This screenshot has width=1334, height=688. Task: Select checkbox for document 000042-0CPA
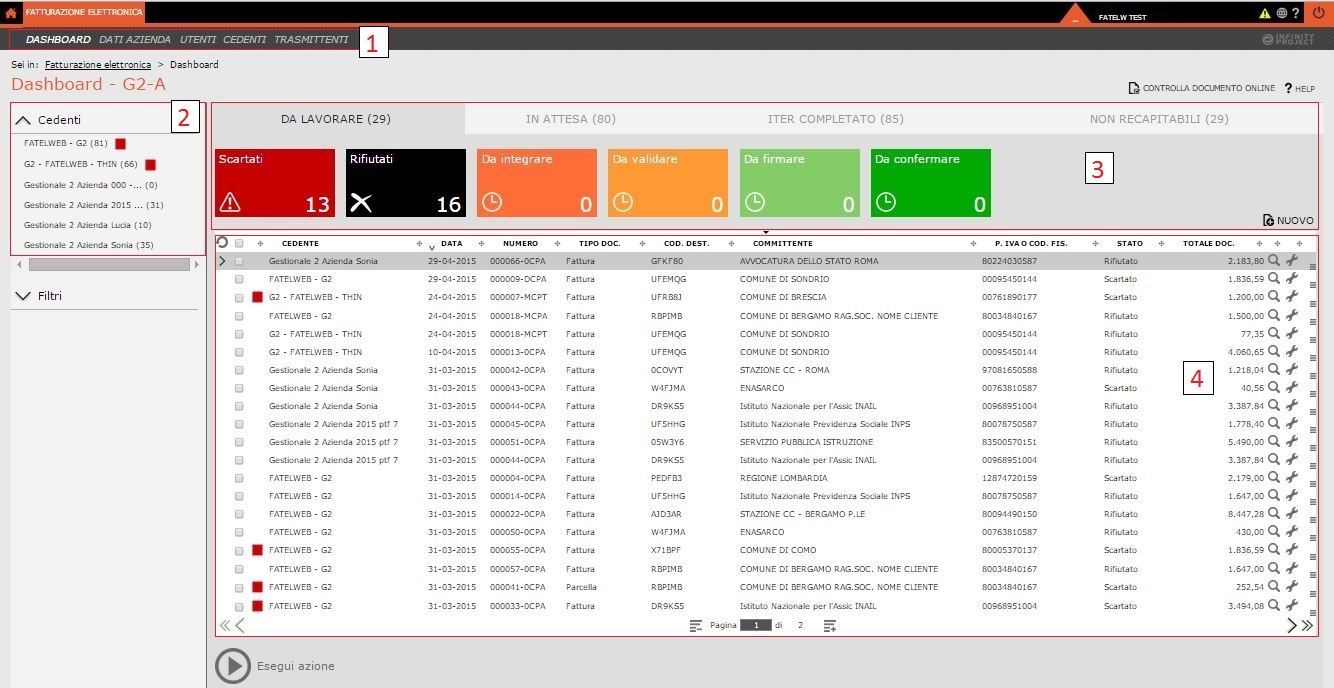point(239,370)
